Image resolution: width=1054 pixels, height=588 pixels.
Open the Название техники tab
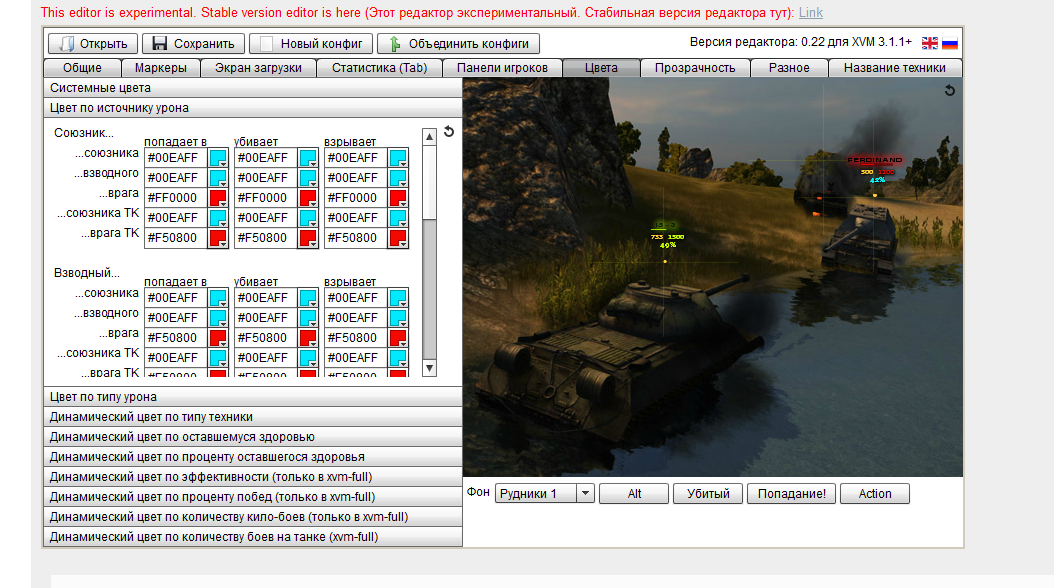(895, 68)
